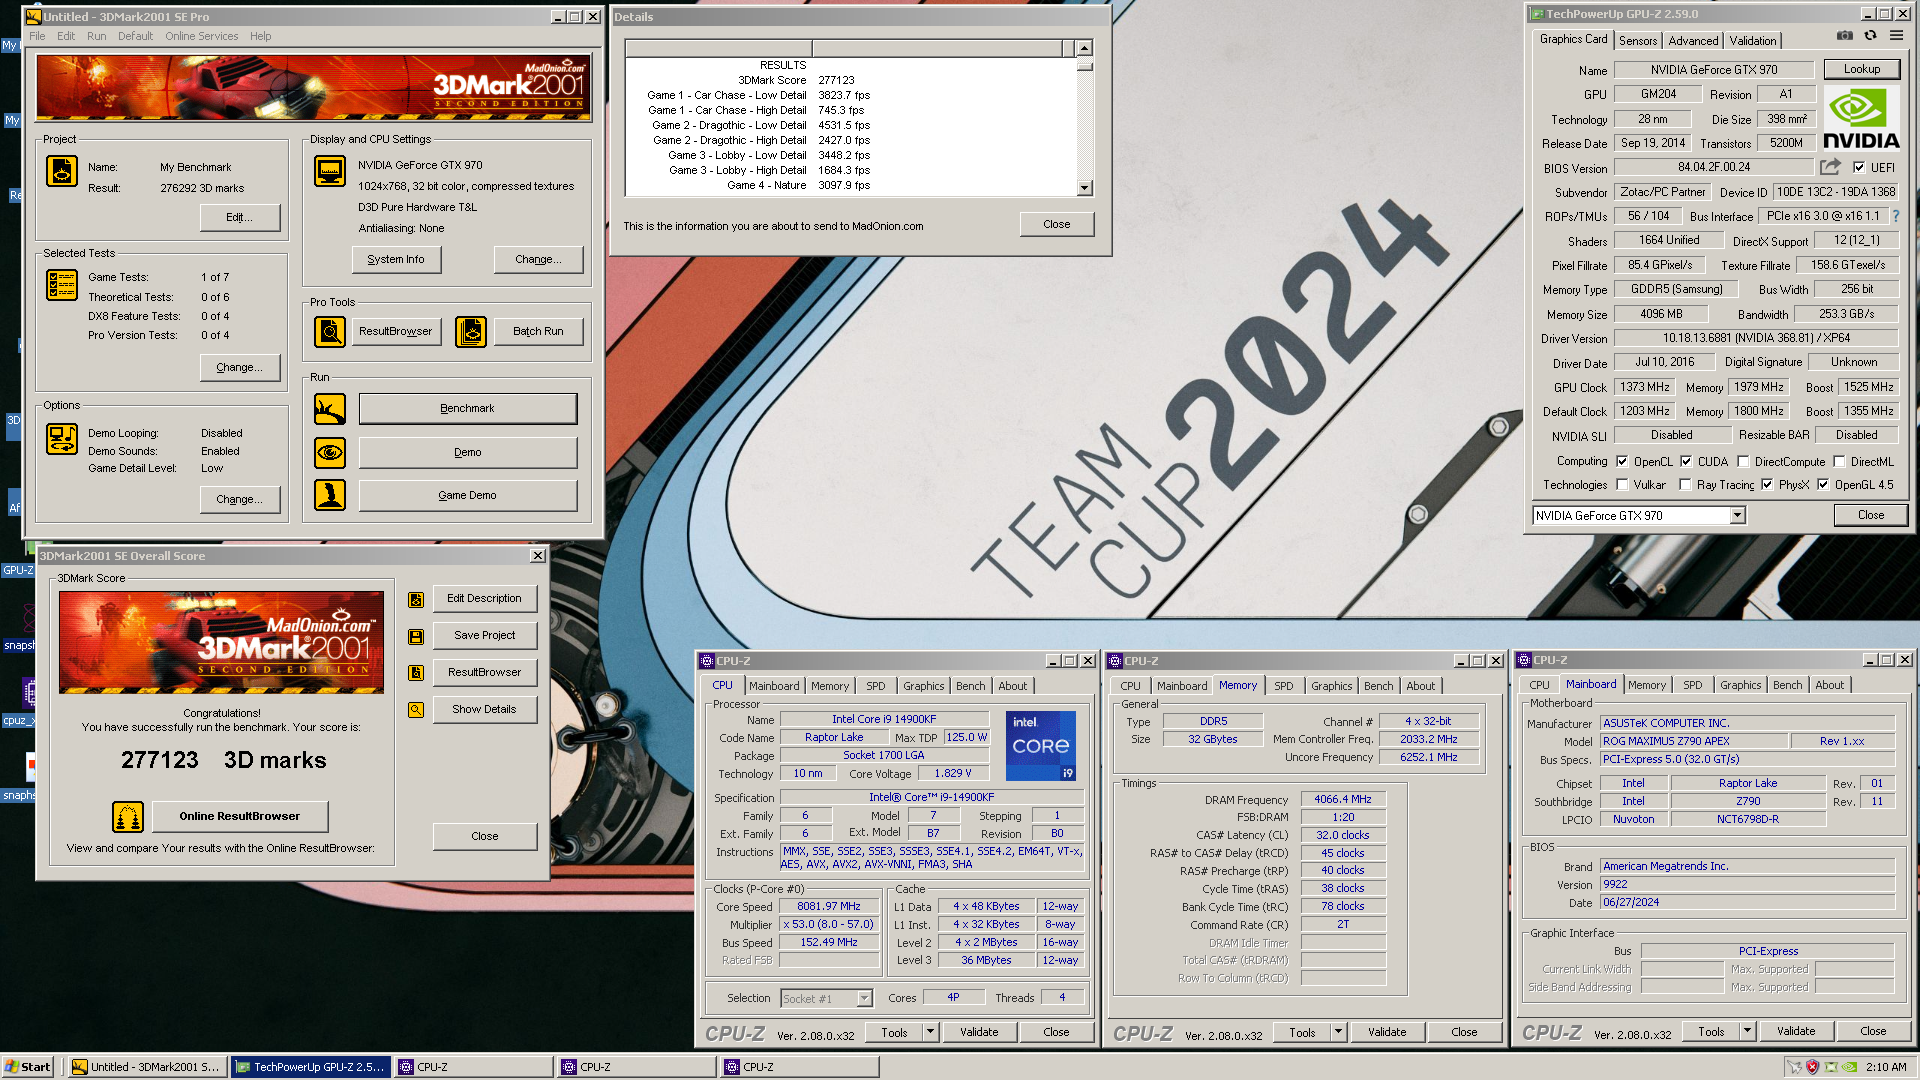Click the icon beside Online ResultBrowser
Viewport: 1920px width, 1080px height.
click(x=128, y=817)
